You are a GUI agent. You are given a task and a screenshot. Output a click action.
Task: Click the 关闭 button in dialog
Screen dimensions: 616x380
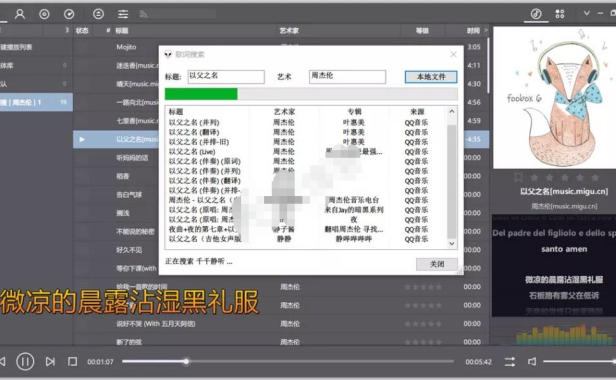point(437,264)
